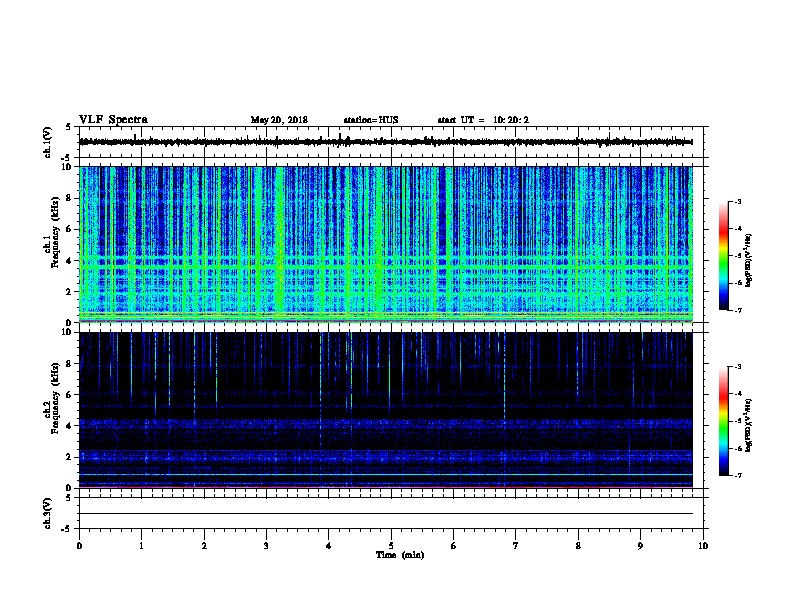Click the ch.2 spectrogram color scale bar
Image resolution: width=792 pixels, height=612 pixels.
(x=723, y=421)
